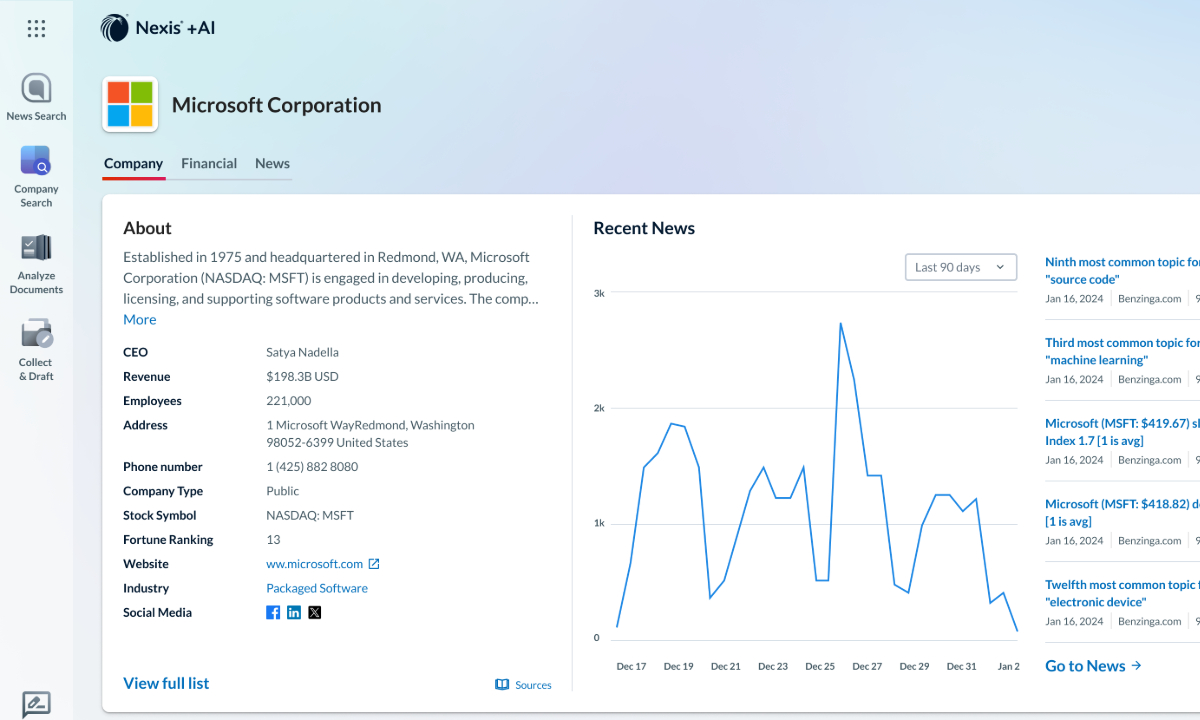The image size is (1200, 720).
Task: Click the Analyze Documents sidebar icon
Action: [36, 248]
